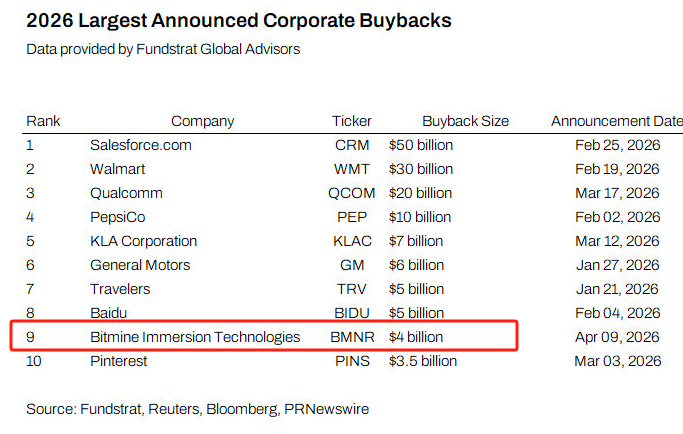Click the Rank column header

43,121
